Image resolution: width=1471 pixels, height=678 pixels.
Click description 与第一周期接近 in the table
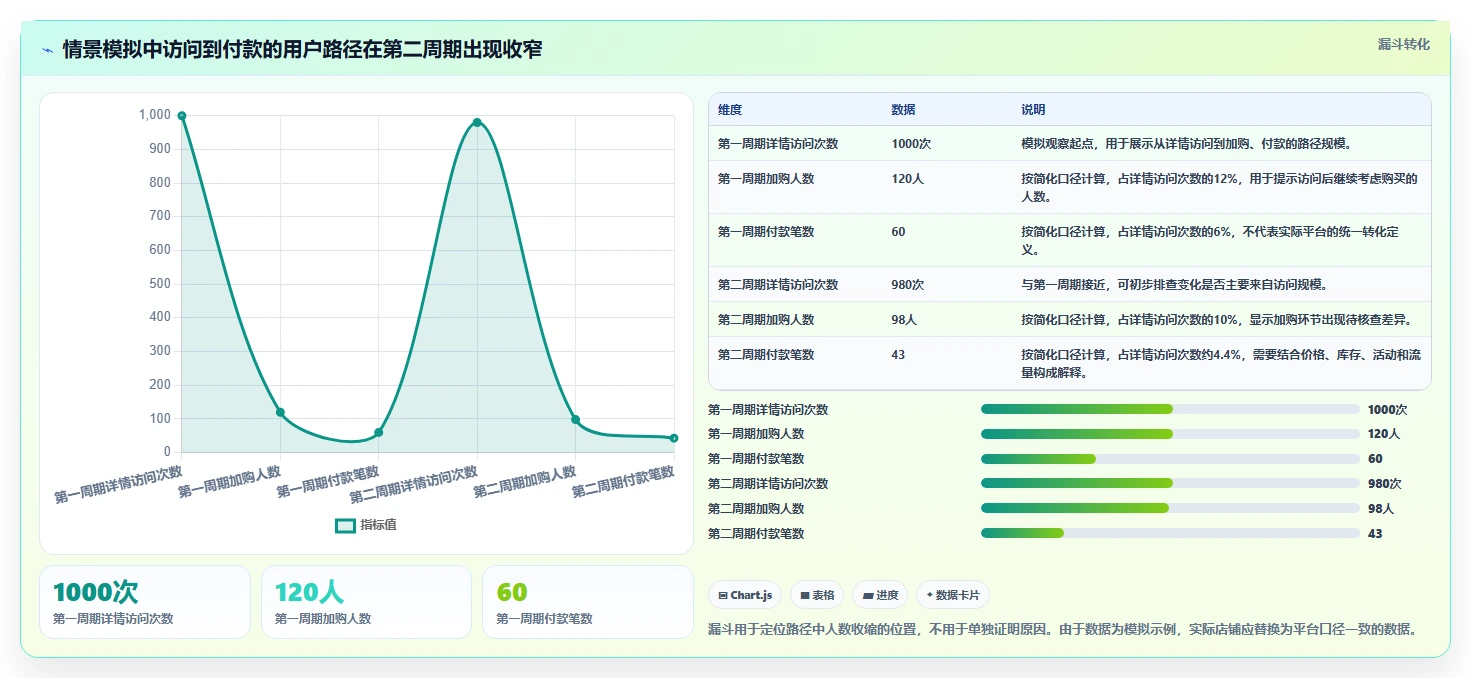1174,285
